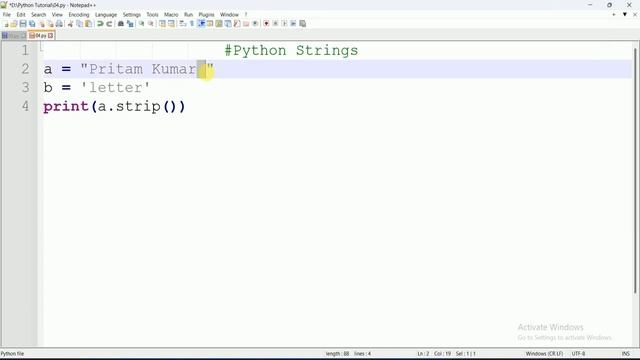The height and width of the screenshot is (360, 640).
Task: Save the current file with toolbar icon
Action: (x=23, y=24)
